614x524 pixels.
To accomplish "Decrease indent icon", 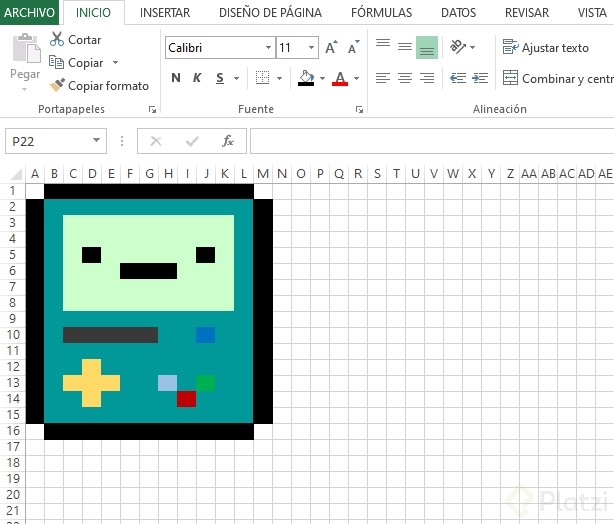I will coord(457,78).
